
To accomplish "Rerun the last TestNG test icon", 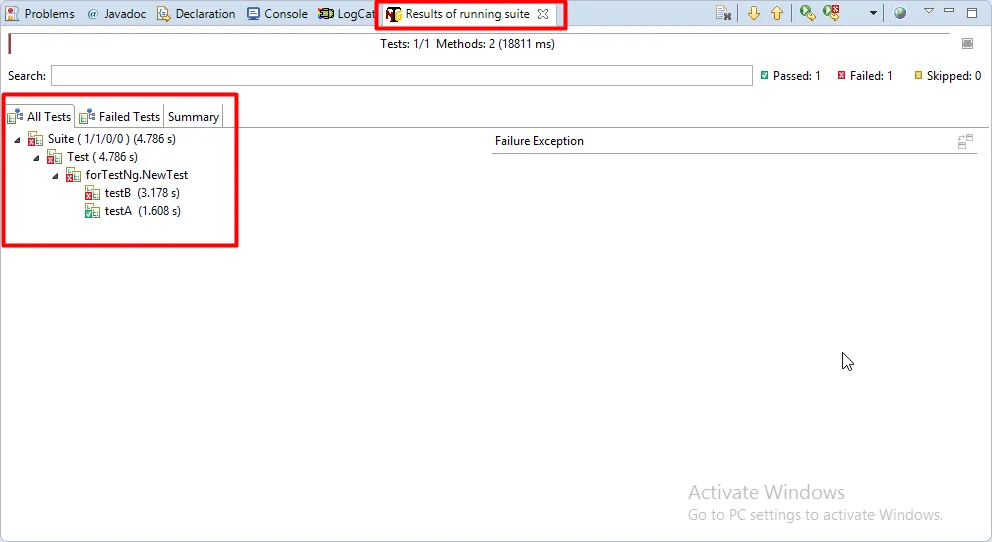I will (x=807, y=13).
